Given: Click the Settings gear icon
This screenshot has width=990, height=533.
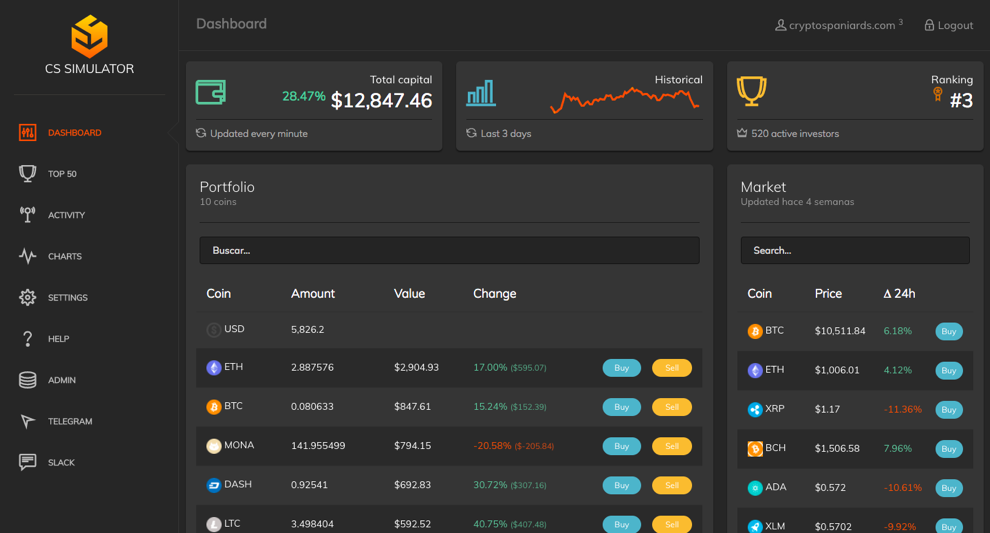Looking at the screenshot, I should click(x=28, y=297).
